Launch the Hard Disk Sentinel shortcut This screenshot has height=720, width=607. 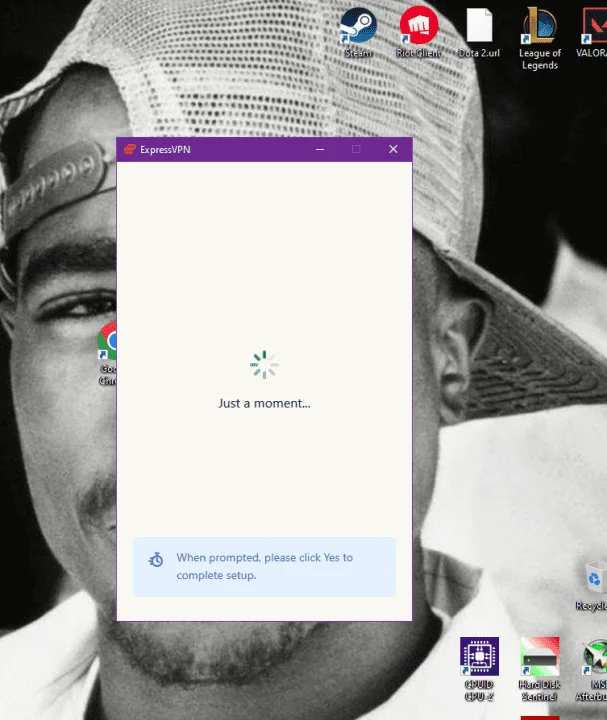[x=540, y=669]
